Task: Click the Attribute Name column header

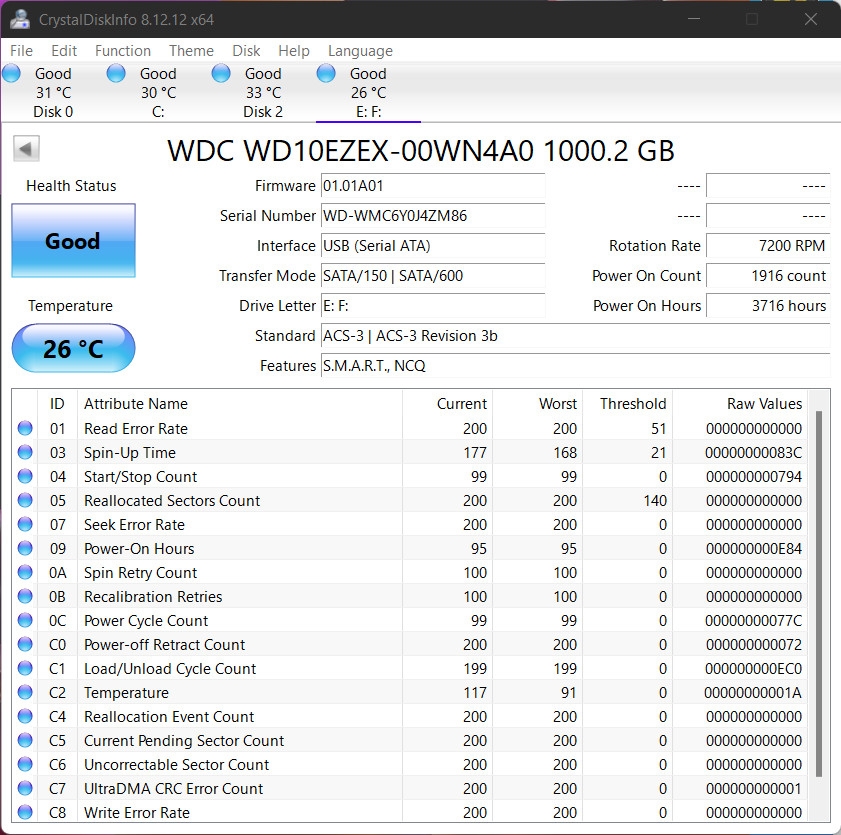Action: (x=136, y=403)
